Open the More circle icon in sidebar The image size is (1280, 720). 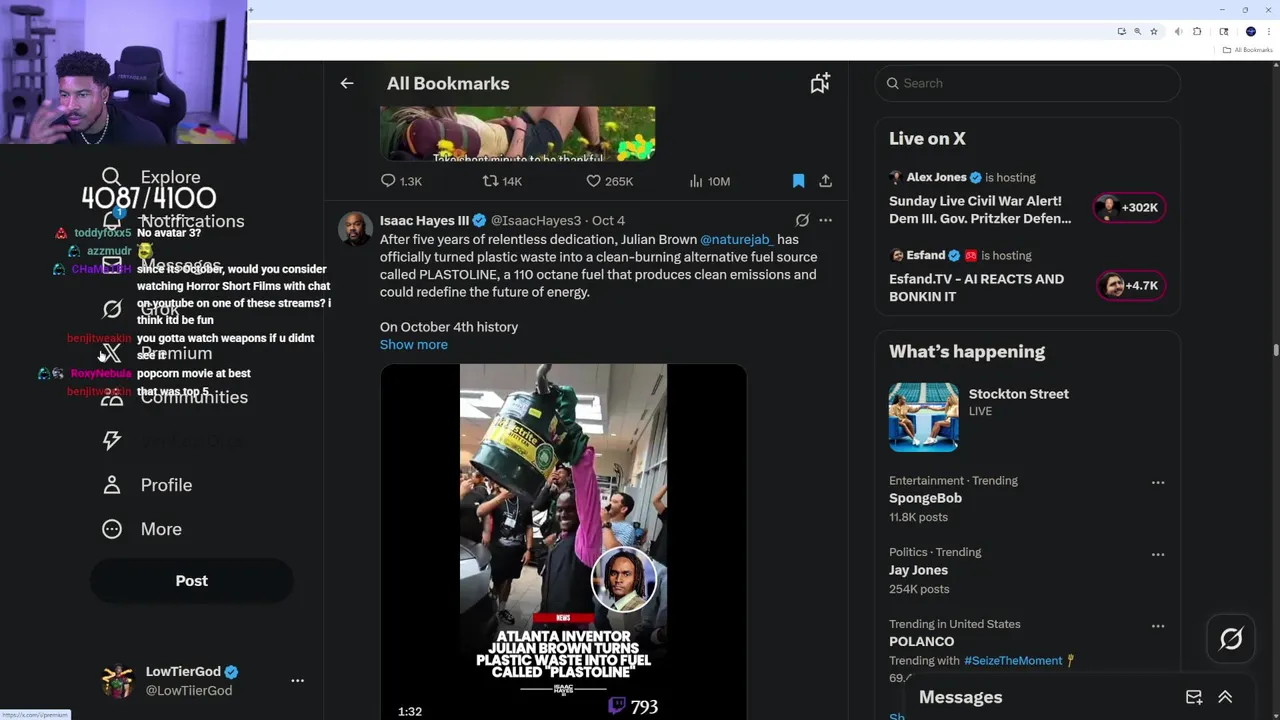point(112,529)
